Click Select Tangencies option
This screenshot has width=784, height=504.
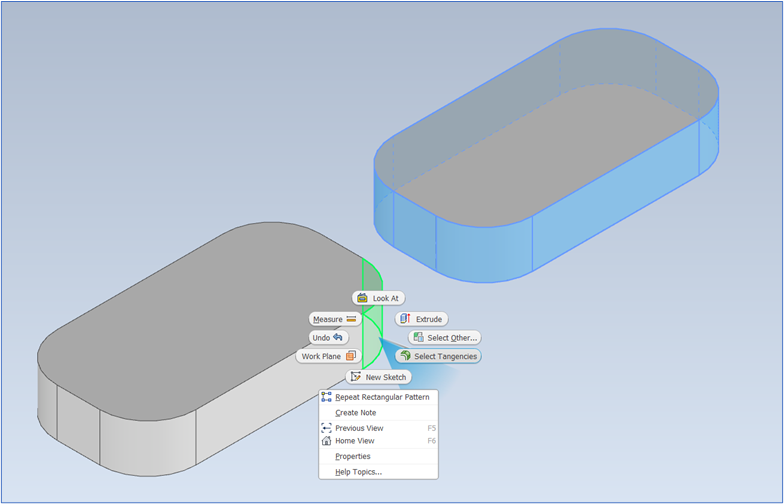click(438, 356)
